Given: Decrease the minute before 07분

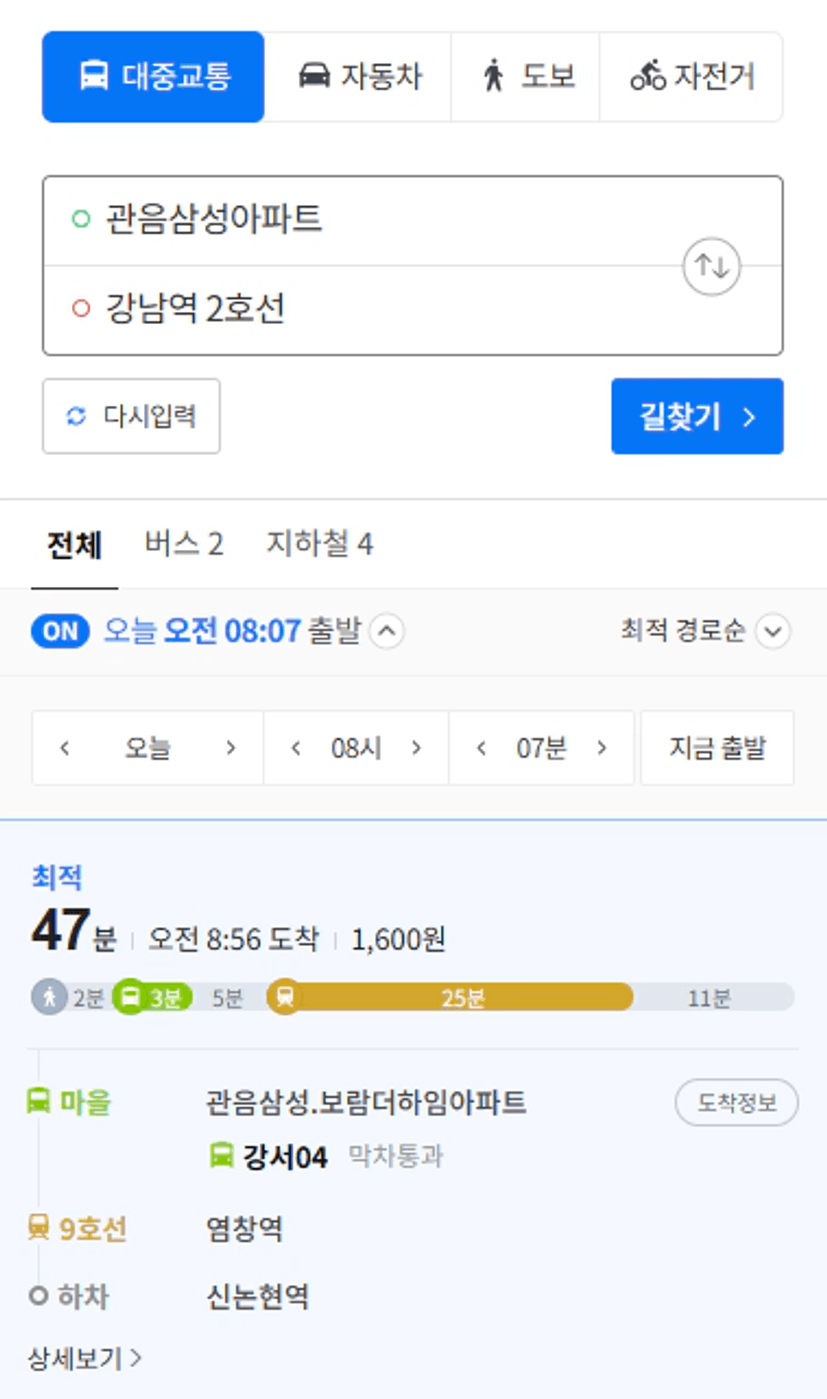Looking at the screenshot, I should (481, 748).
